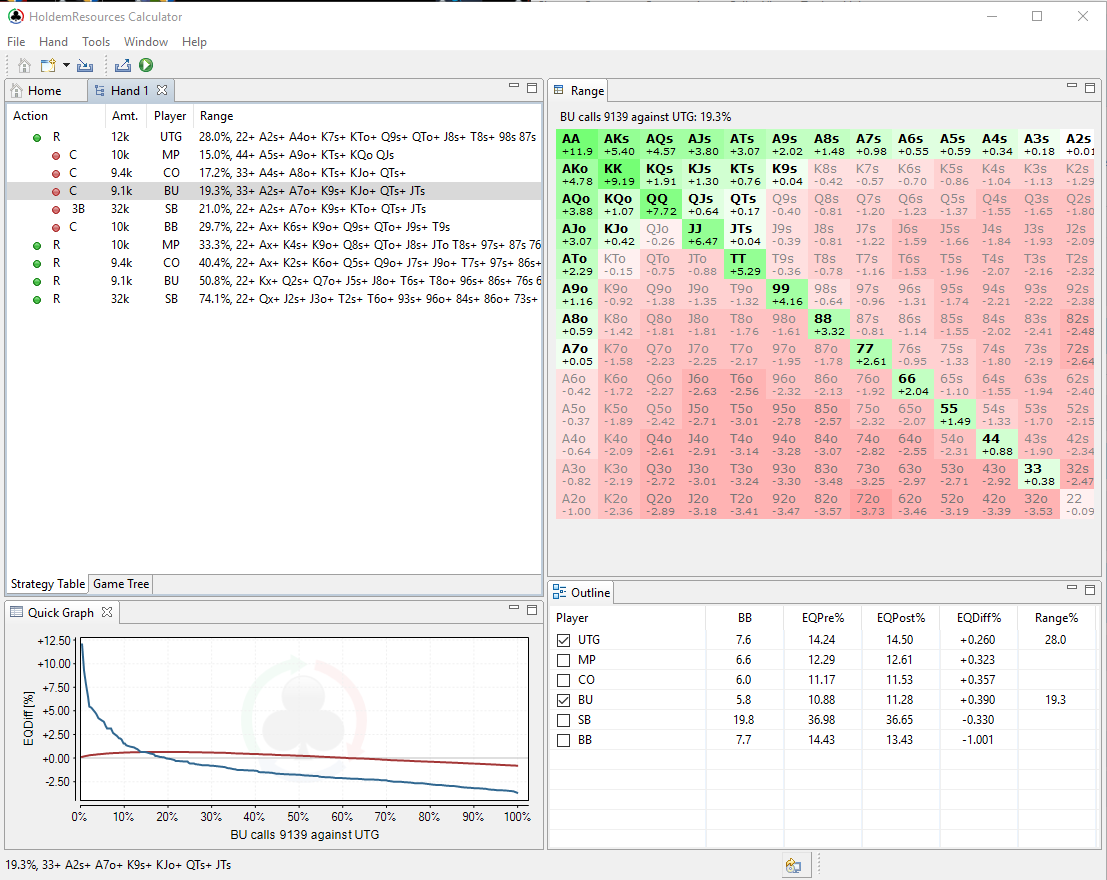Screen dimensions: 1107x880
Task: Select the BU raise 50.8% action row
Action: click(274, 281)
